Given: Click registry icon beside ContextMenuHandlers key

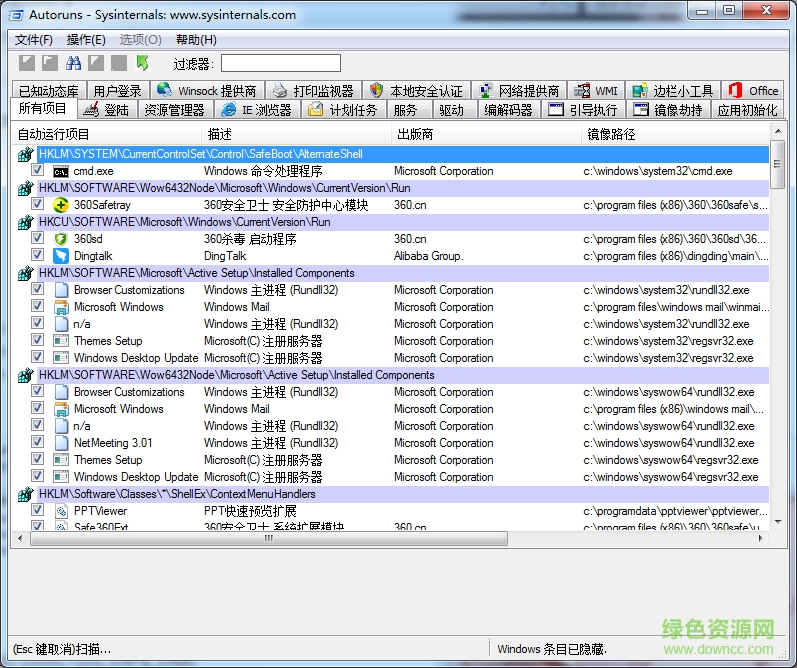Looking at the screenshot, I should pos(25,494).
